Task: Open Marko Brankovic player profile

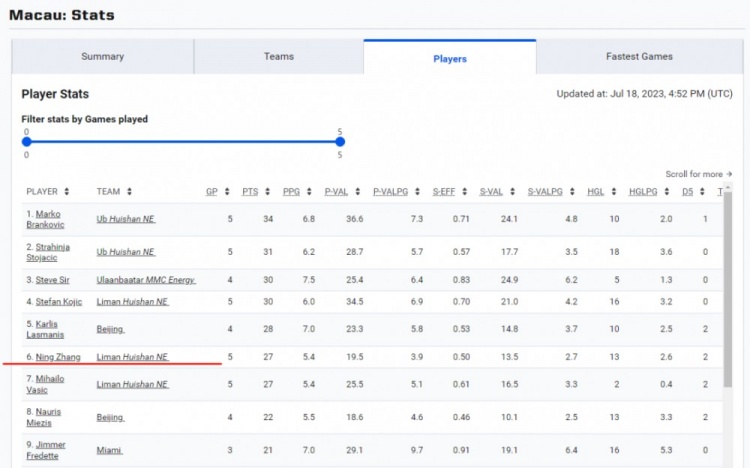Action: 47,219
